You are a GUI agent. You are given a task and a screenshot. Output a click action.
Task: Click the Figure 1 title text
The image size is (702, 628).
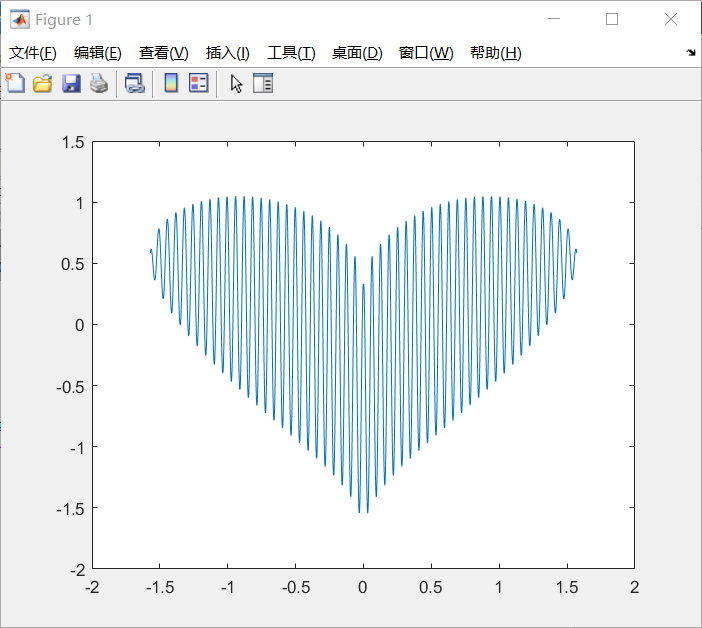pos(64,20)
